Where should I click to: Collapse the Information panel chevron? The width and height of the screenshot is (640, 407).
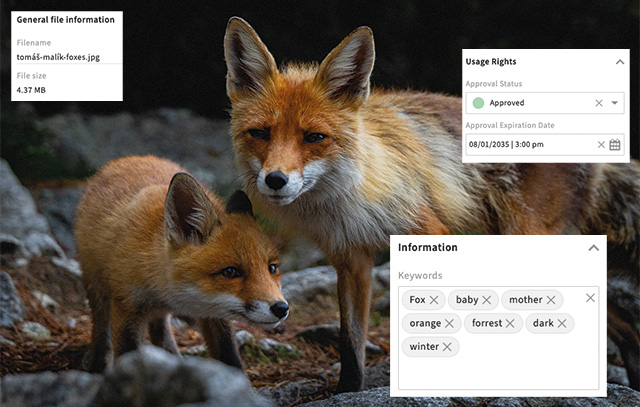point(593,248)
